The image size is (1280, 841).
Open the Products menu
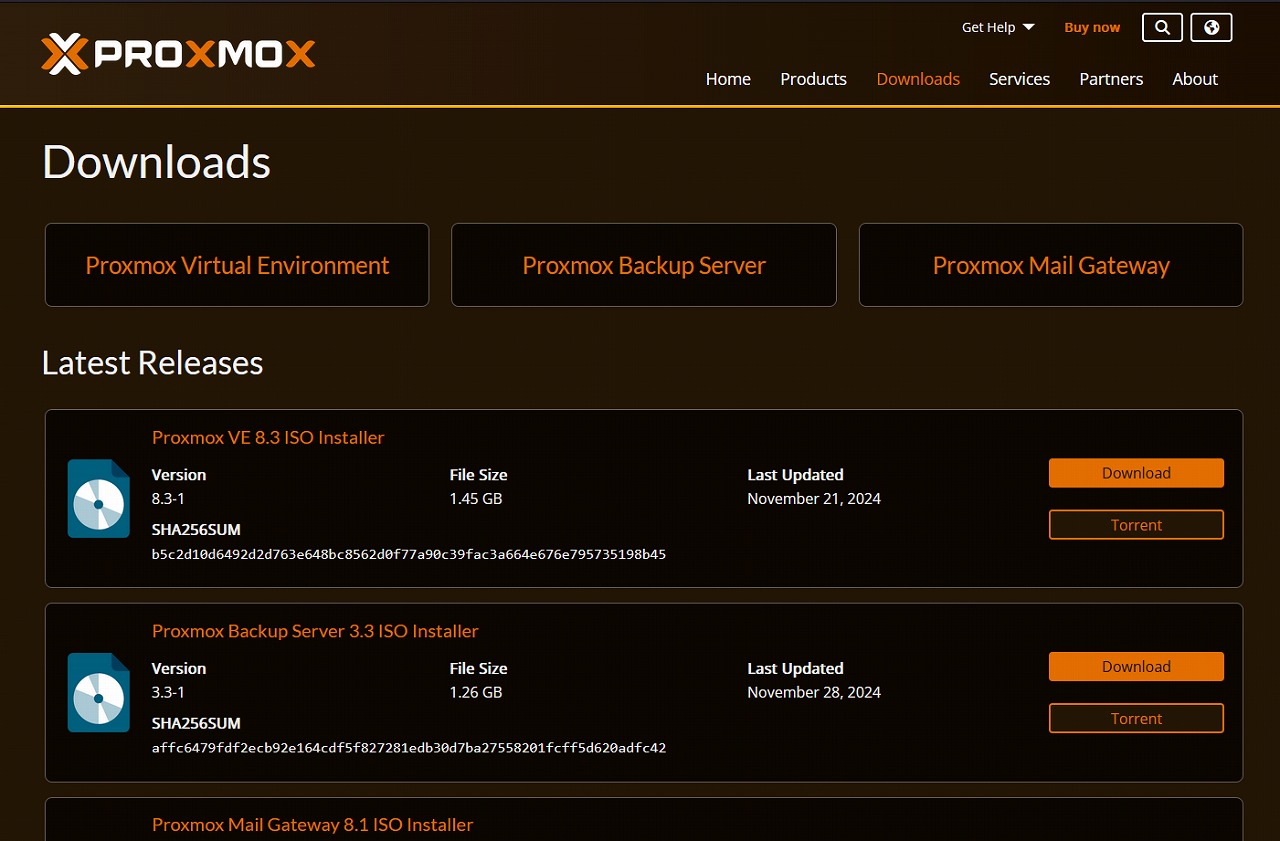tap(813, 79)
